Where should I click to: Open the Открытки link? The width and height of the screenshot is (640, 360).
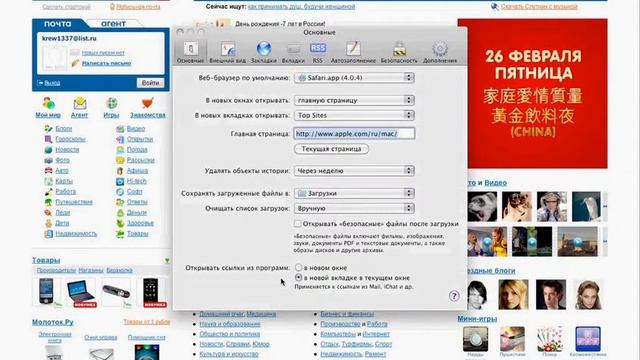(140, 139)
